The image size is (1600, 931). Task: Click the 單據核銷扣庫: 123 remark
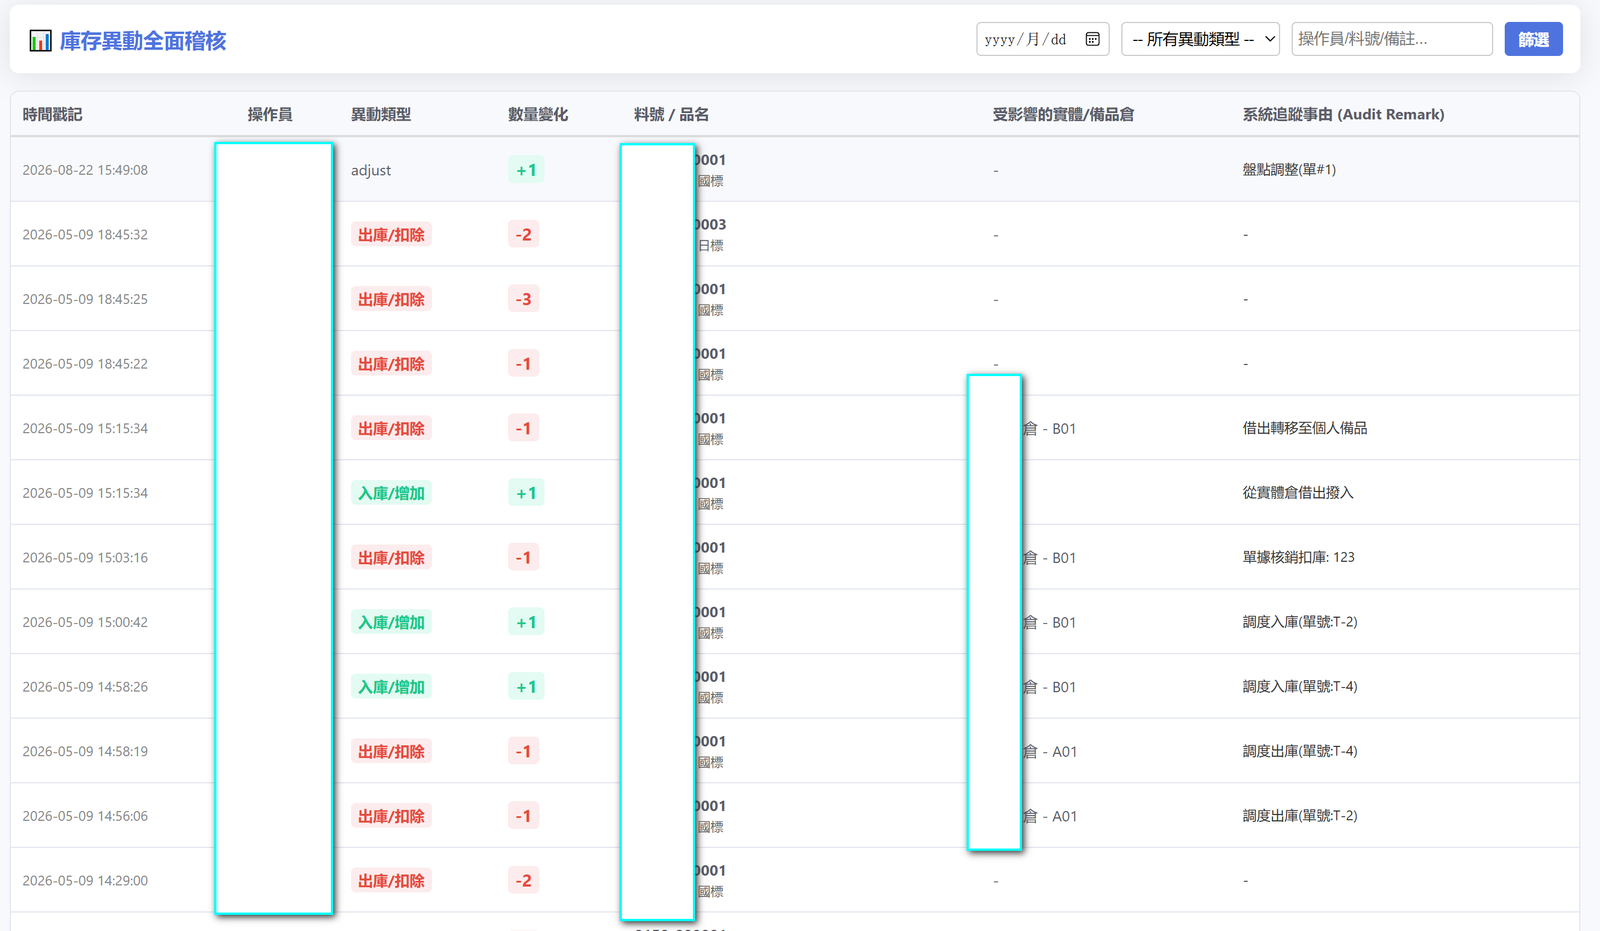click(x=1299, y=558)
